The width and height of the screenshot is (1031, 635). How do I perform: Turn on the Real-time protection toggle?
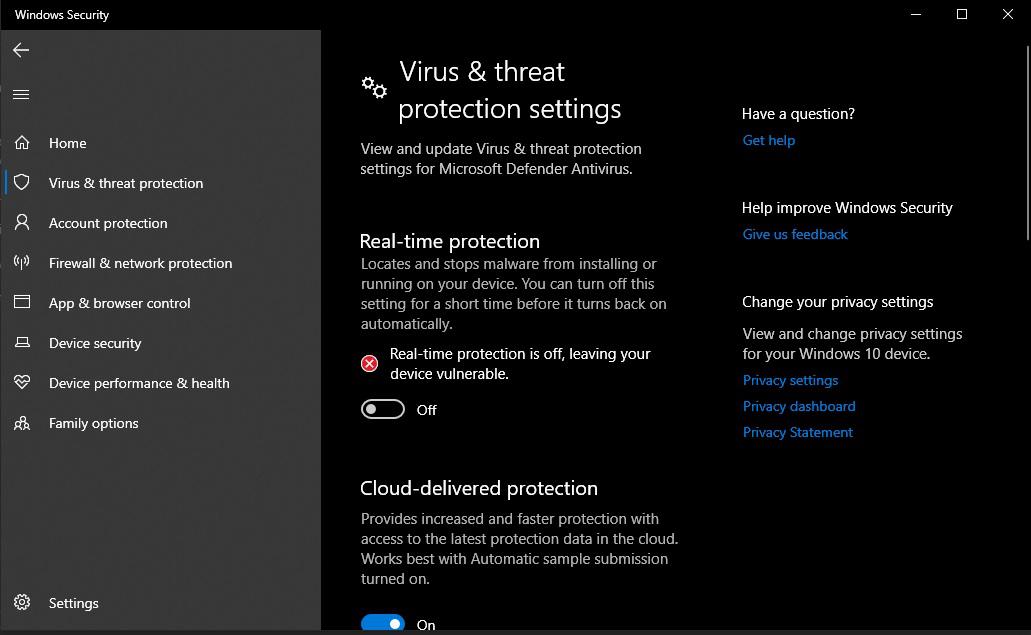[x=383, y=409]
